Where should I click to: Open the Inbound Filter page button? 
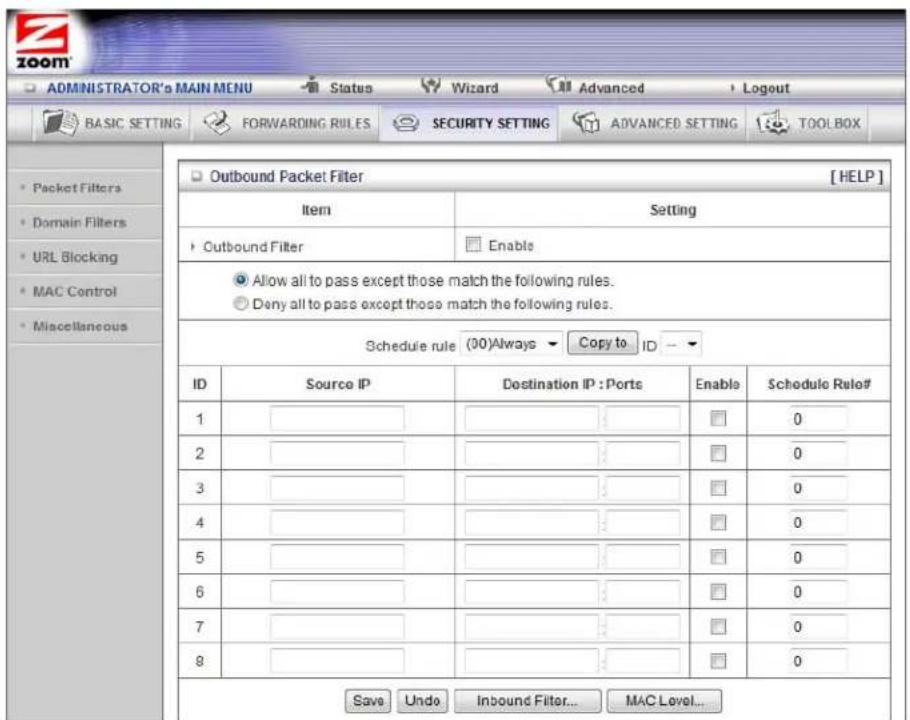[x=527, y=701]
